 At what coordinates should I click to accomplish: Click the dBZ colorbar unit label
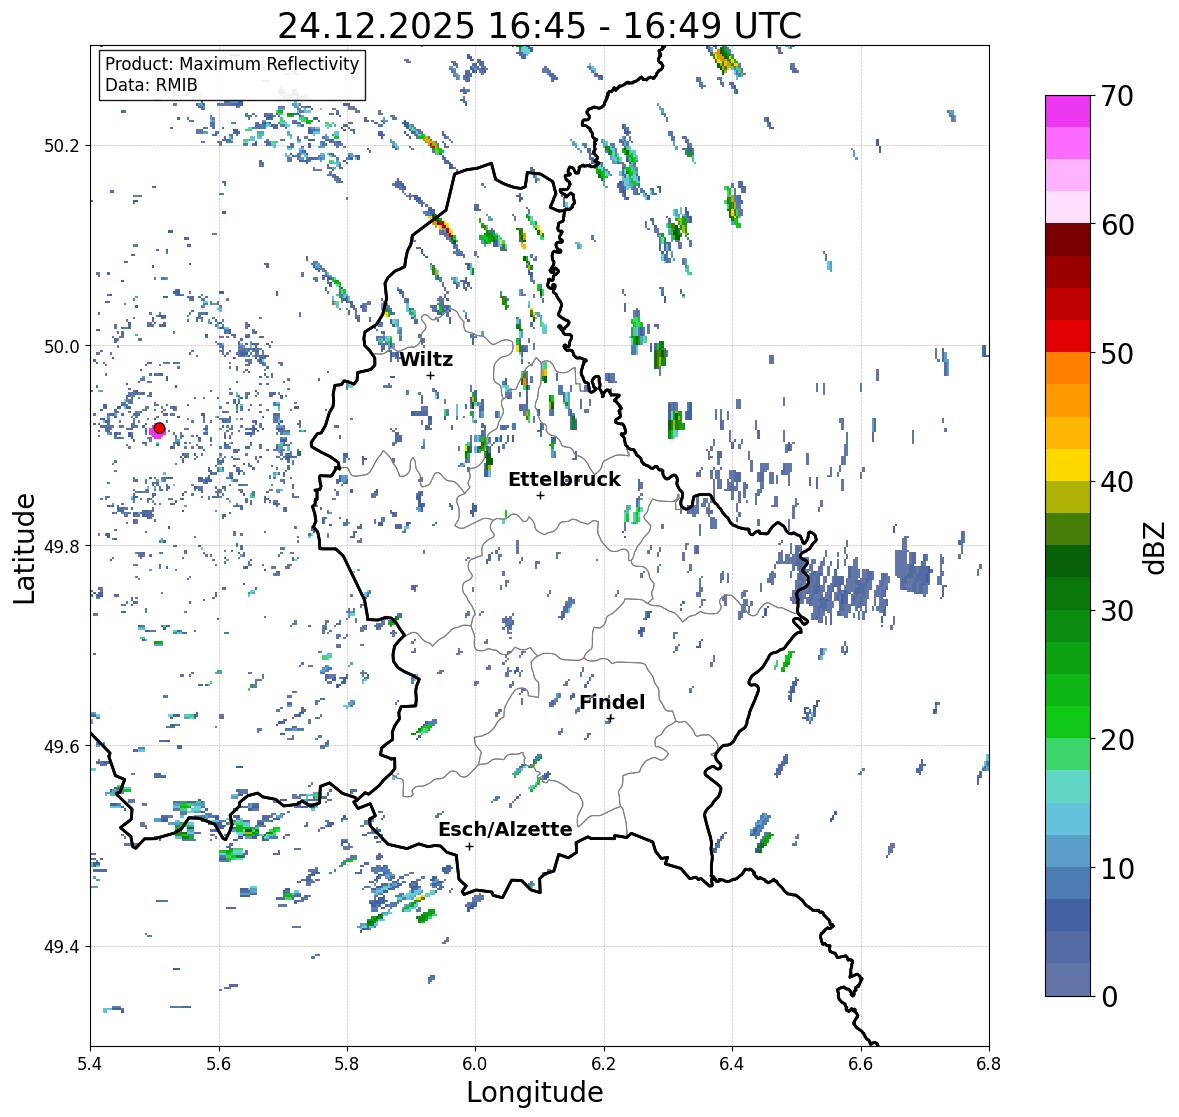pyautogui.click(x=1156, y=547)
